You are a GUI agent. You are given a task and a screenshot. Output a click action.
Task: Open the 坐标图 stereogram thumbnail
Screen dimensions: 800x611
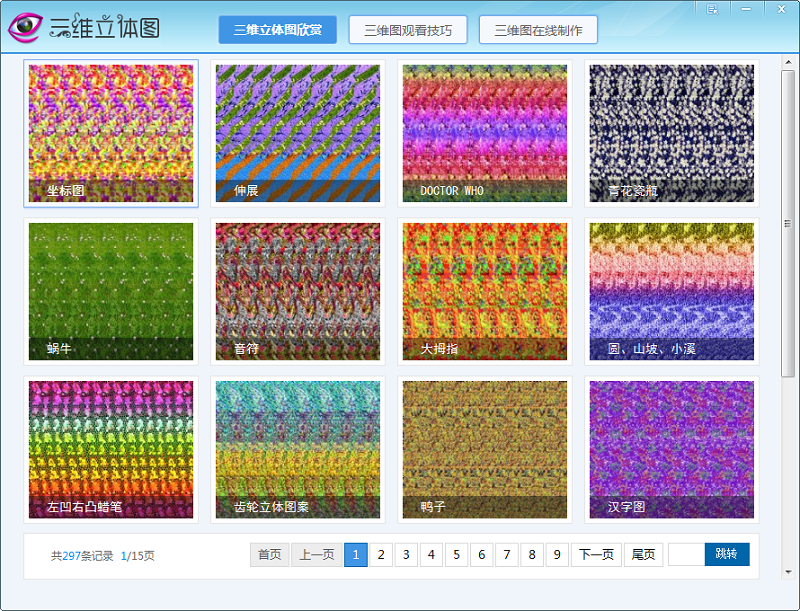tap(110, 133)
